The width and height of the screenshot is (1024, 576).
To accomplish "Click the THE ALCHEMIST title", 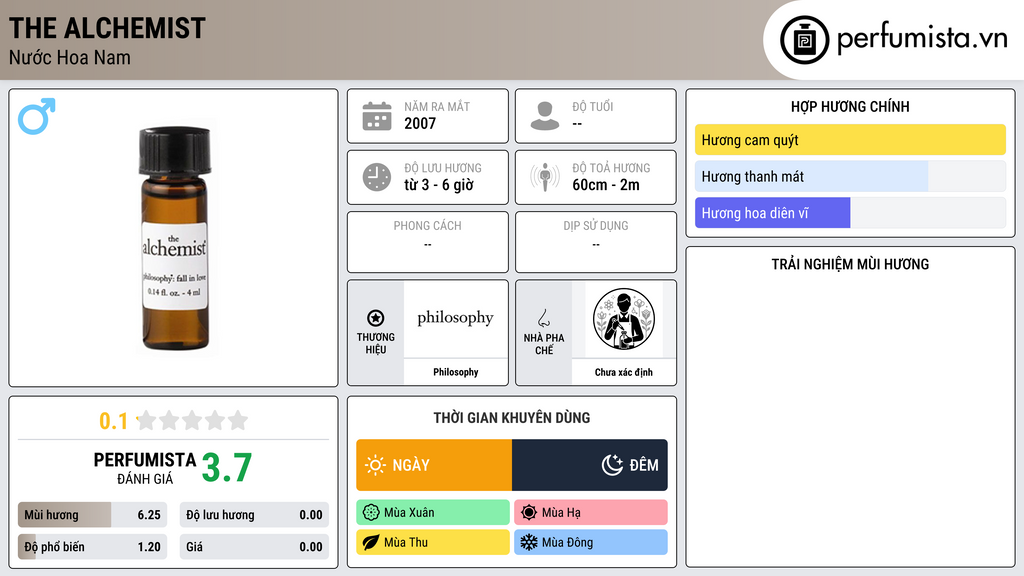I will (107, 29).
